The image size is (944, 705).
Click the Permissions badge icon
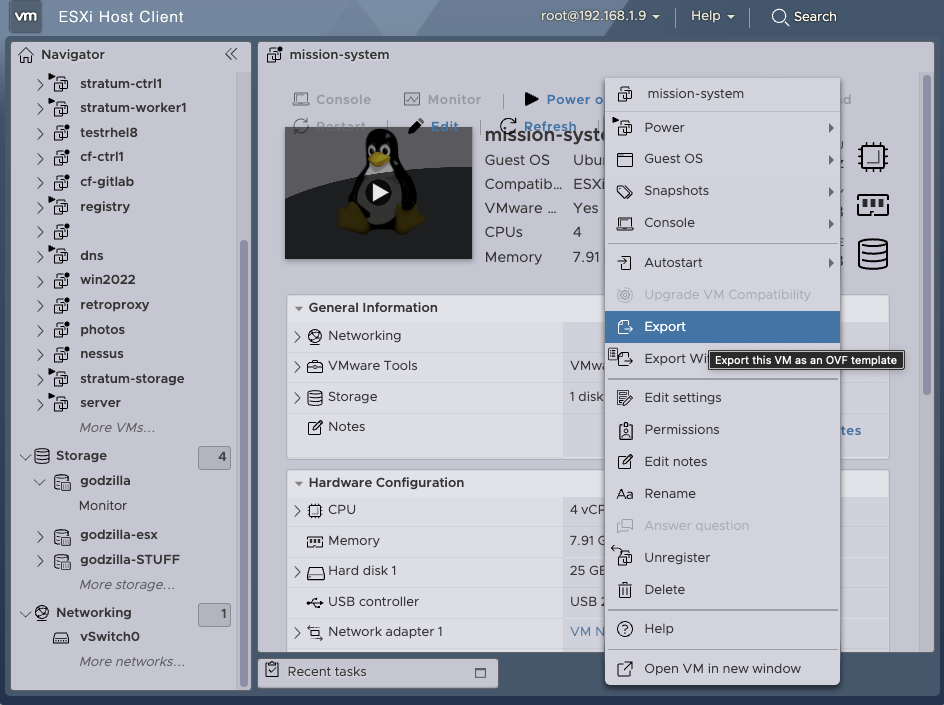[x=626, y=430]
